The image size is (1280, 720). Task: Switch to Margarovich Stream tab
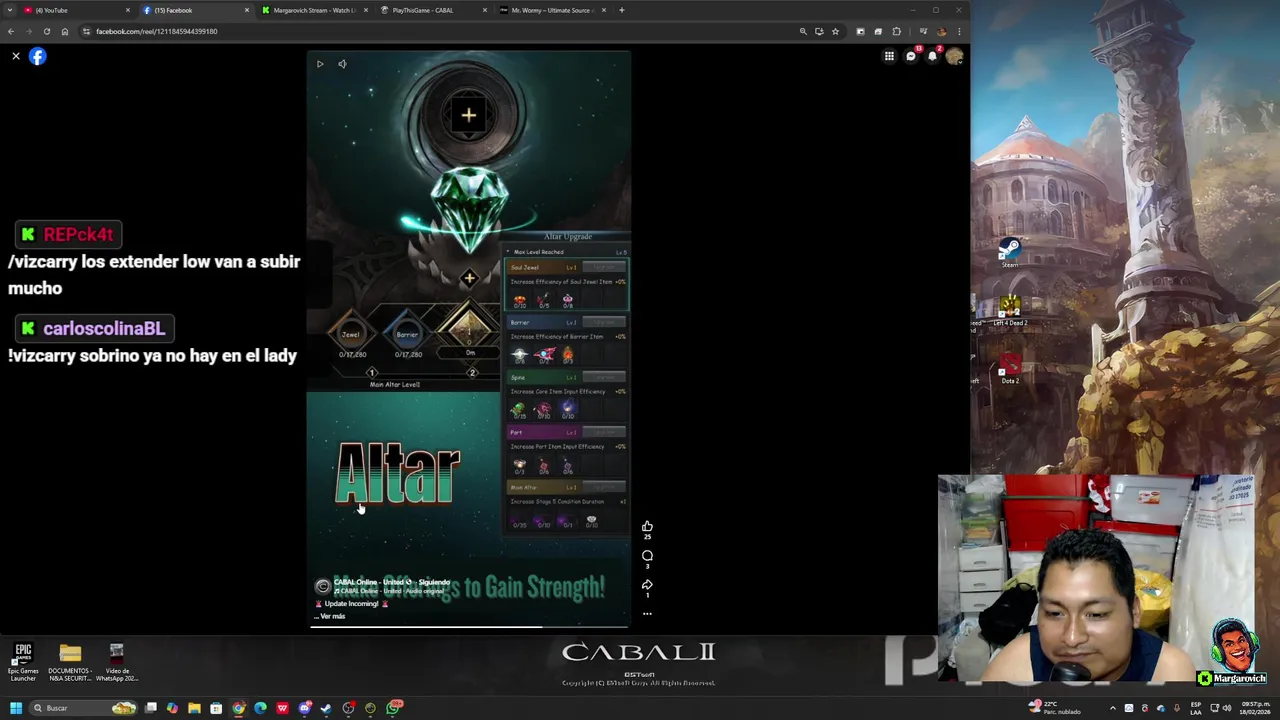point(314,10)
